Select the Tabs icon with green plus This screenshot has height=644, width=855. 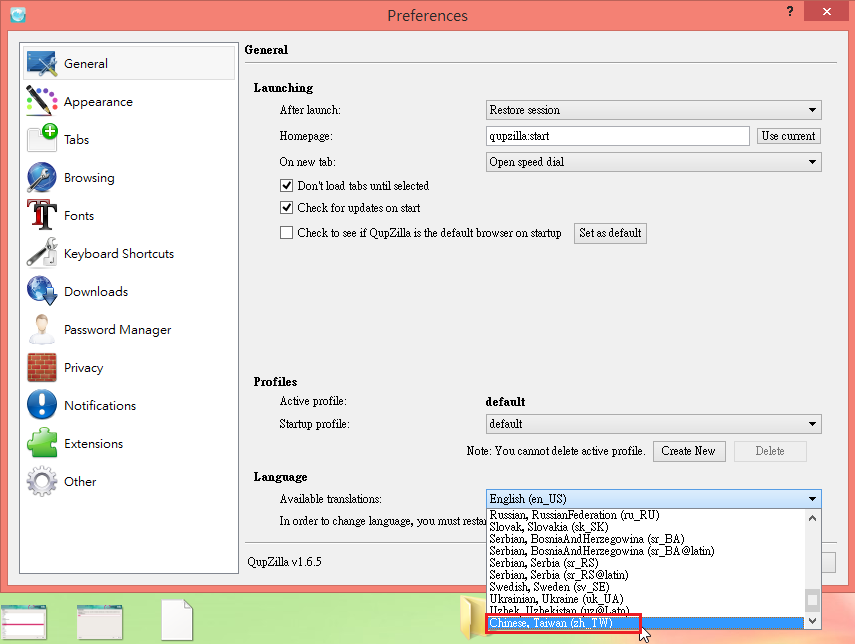[x=42, y=139]
